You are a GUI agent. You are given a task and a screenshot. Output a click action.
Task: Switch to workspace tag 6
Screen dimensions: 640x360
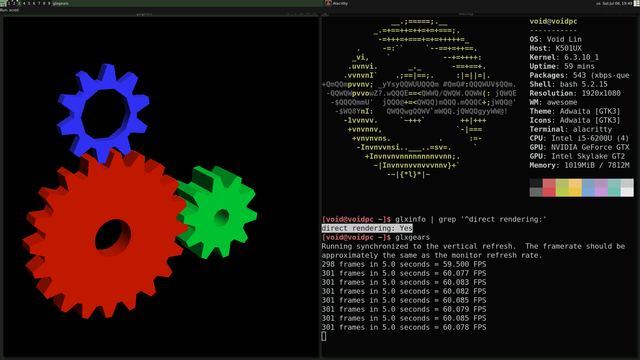click(34, 3)
